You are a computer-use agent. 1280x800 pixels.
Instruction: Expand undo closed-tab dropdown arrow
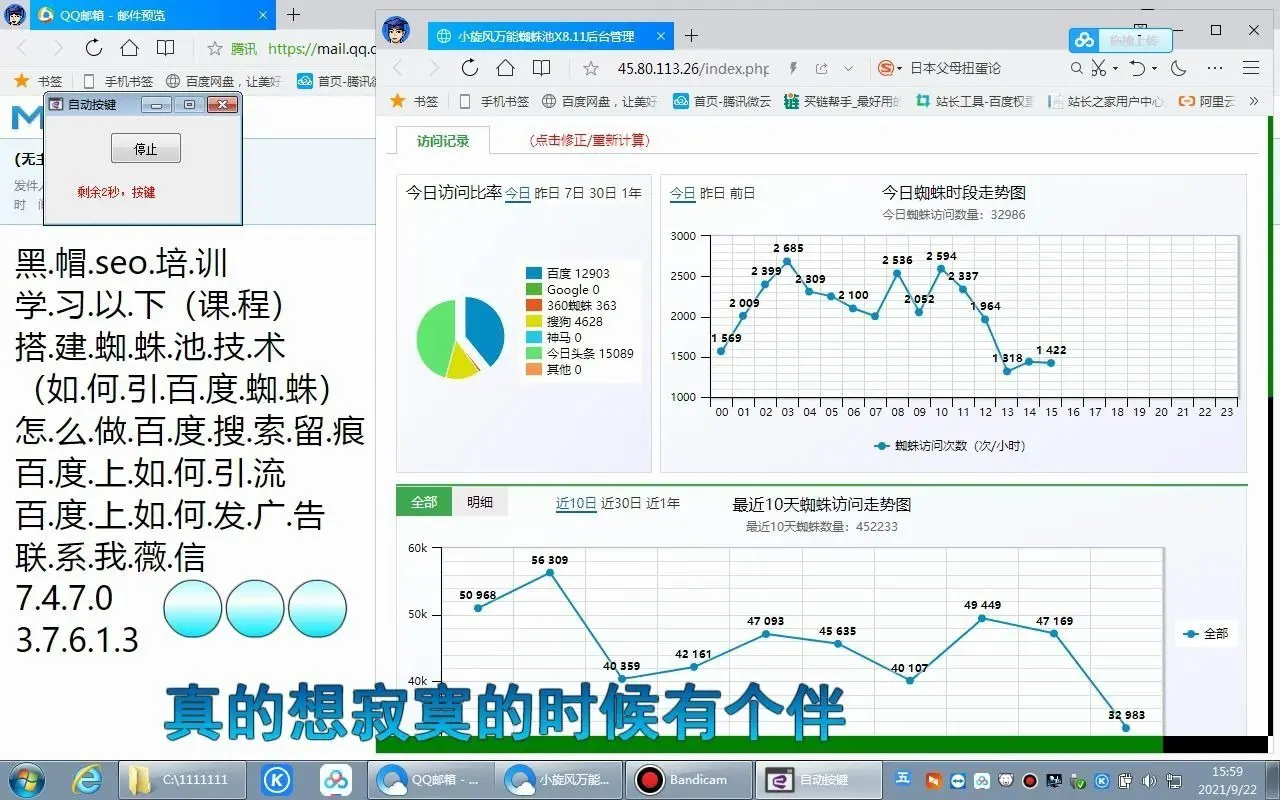(1154, 68)
